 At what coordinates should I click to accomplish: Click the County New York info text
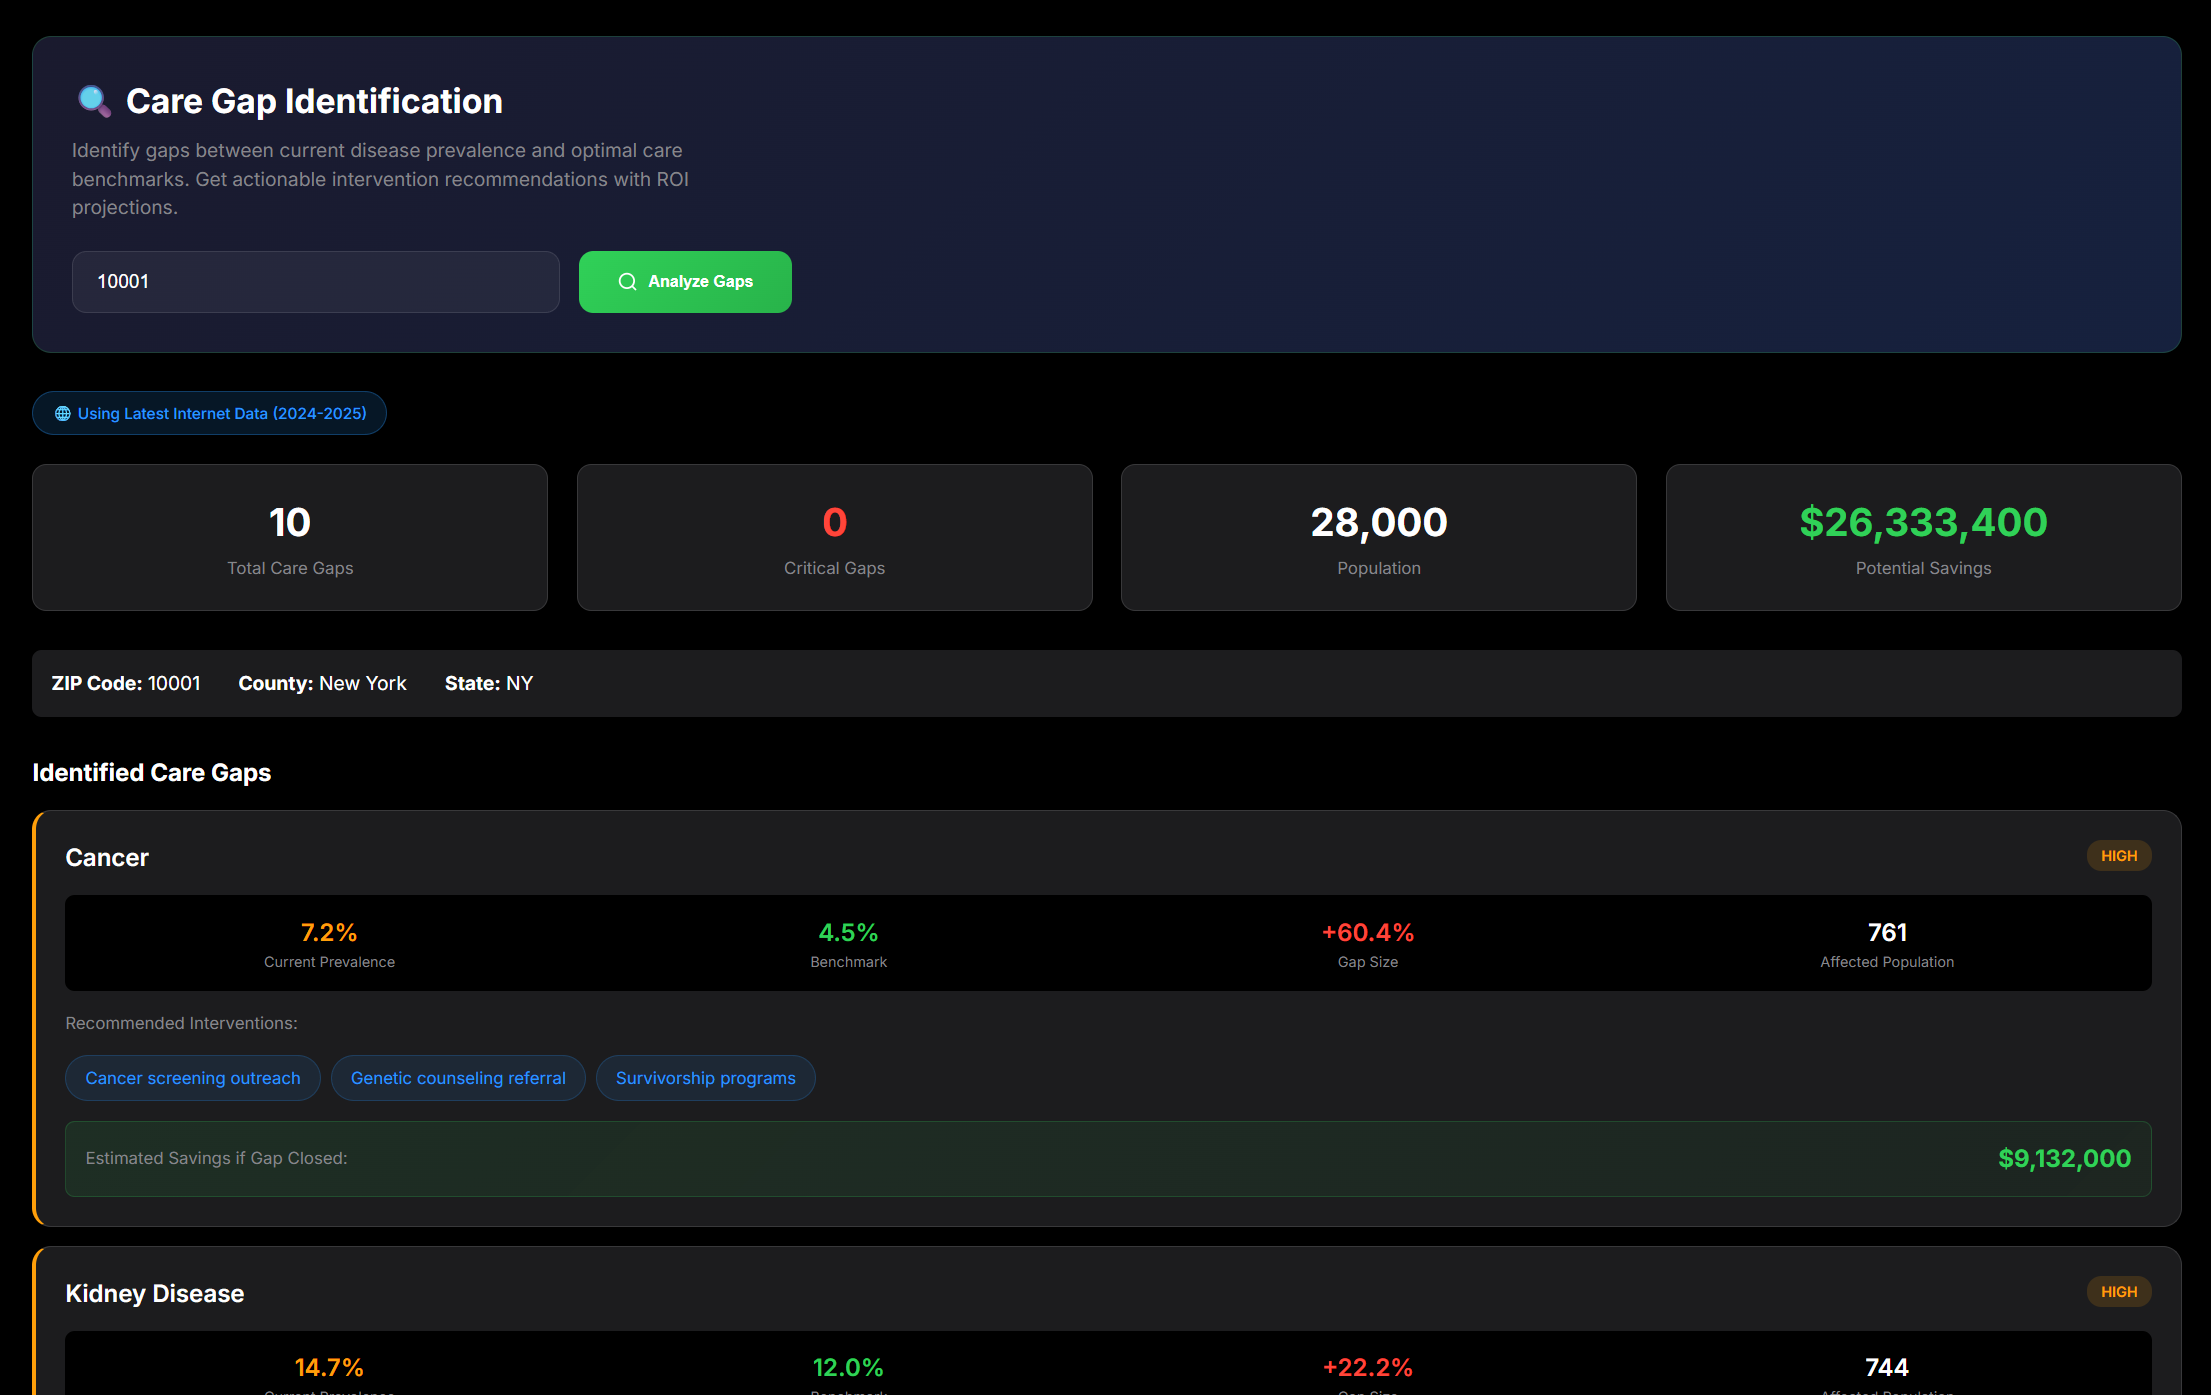[322, 684]
